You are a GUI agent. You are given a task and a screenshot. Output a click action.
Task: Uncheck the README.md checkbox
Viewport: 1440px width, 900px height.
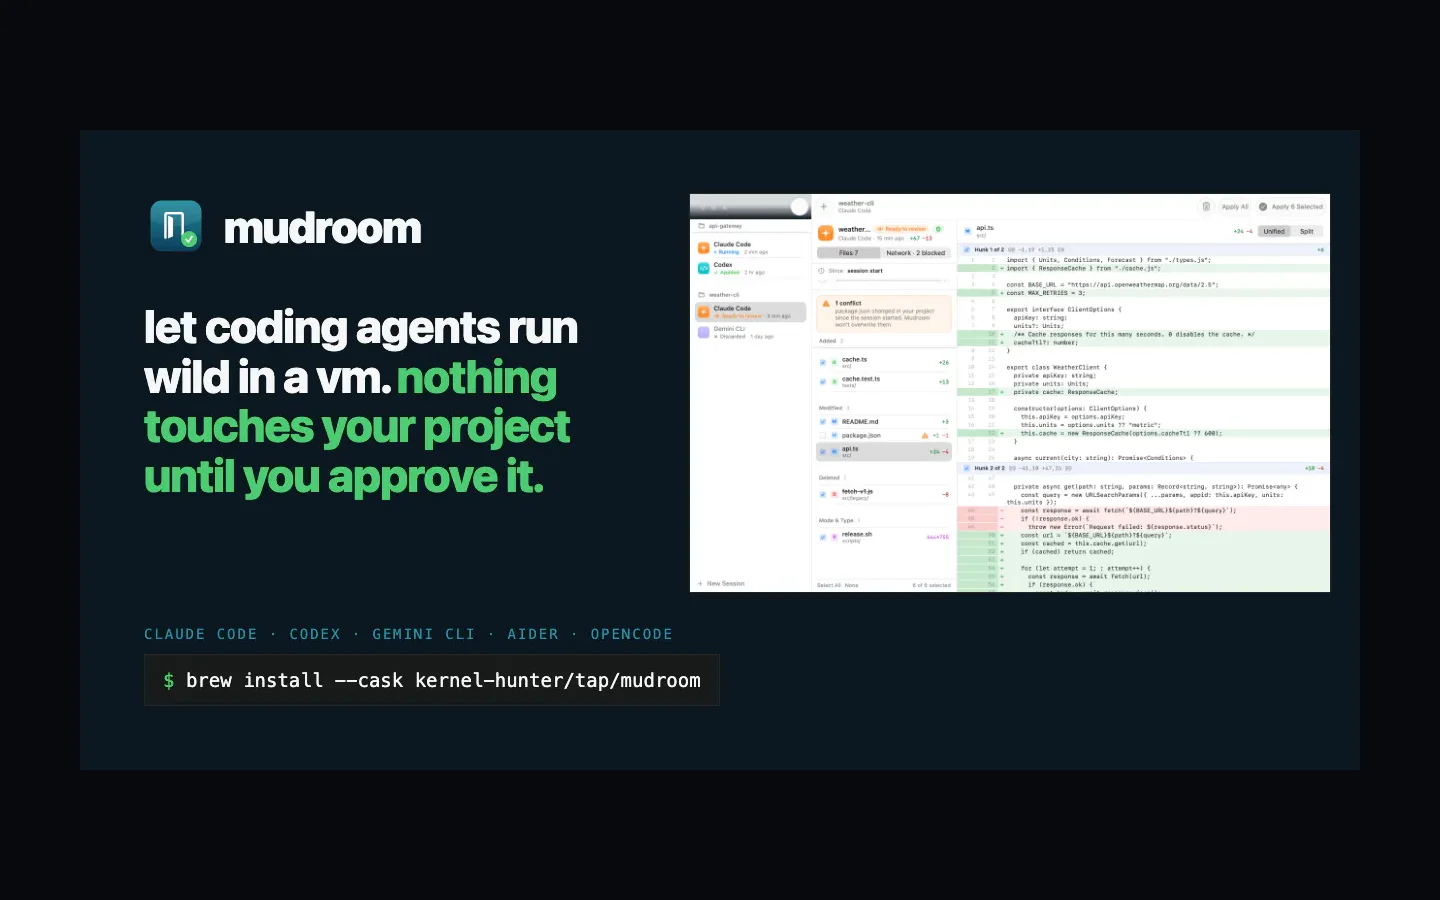click(823, 422)
